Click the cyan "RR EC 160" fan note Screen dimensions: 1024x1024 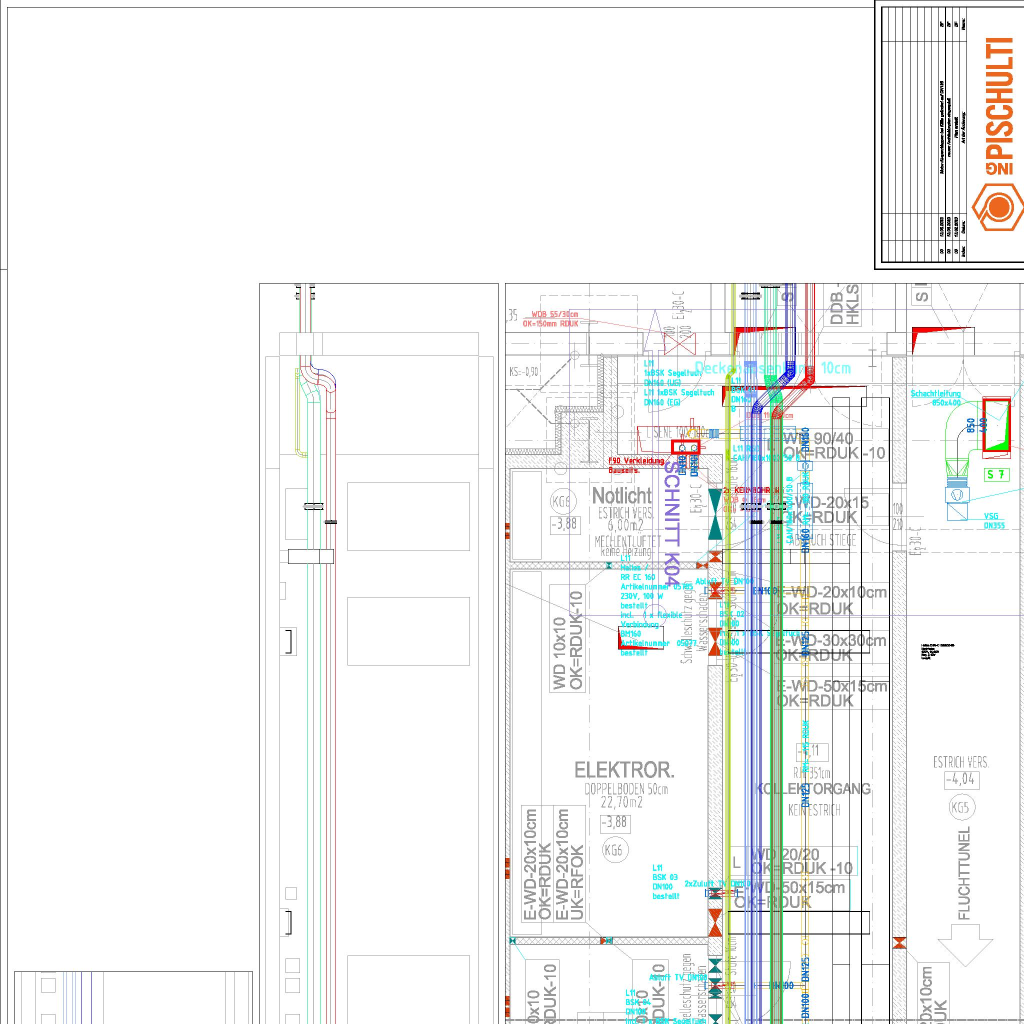(637, 577)
